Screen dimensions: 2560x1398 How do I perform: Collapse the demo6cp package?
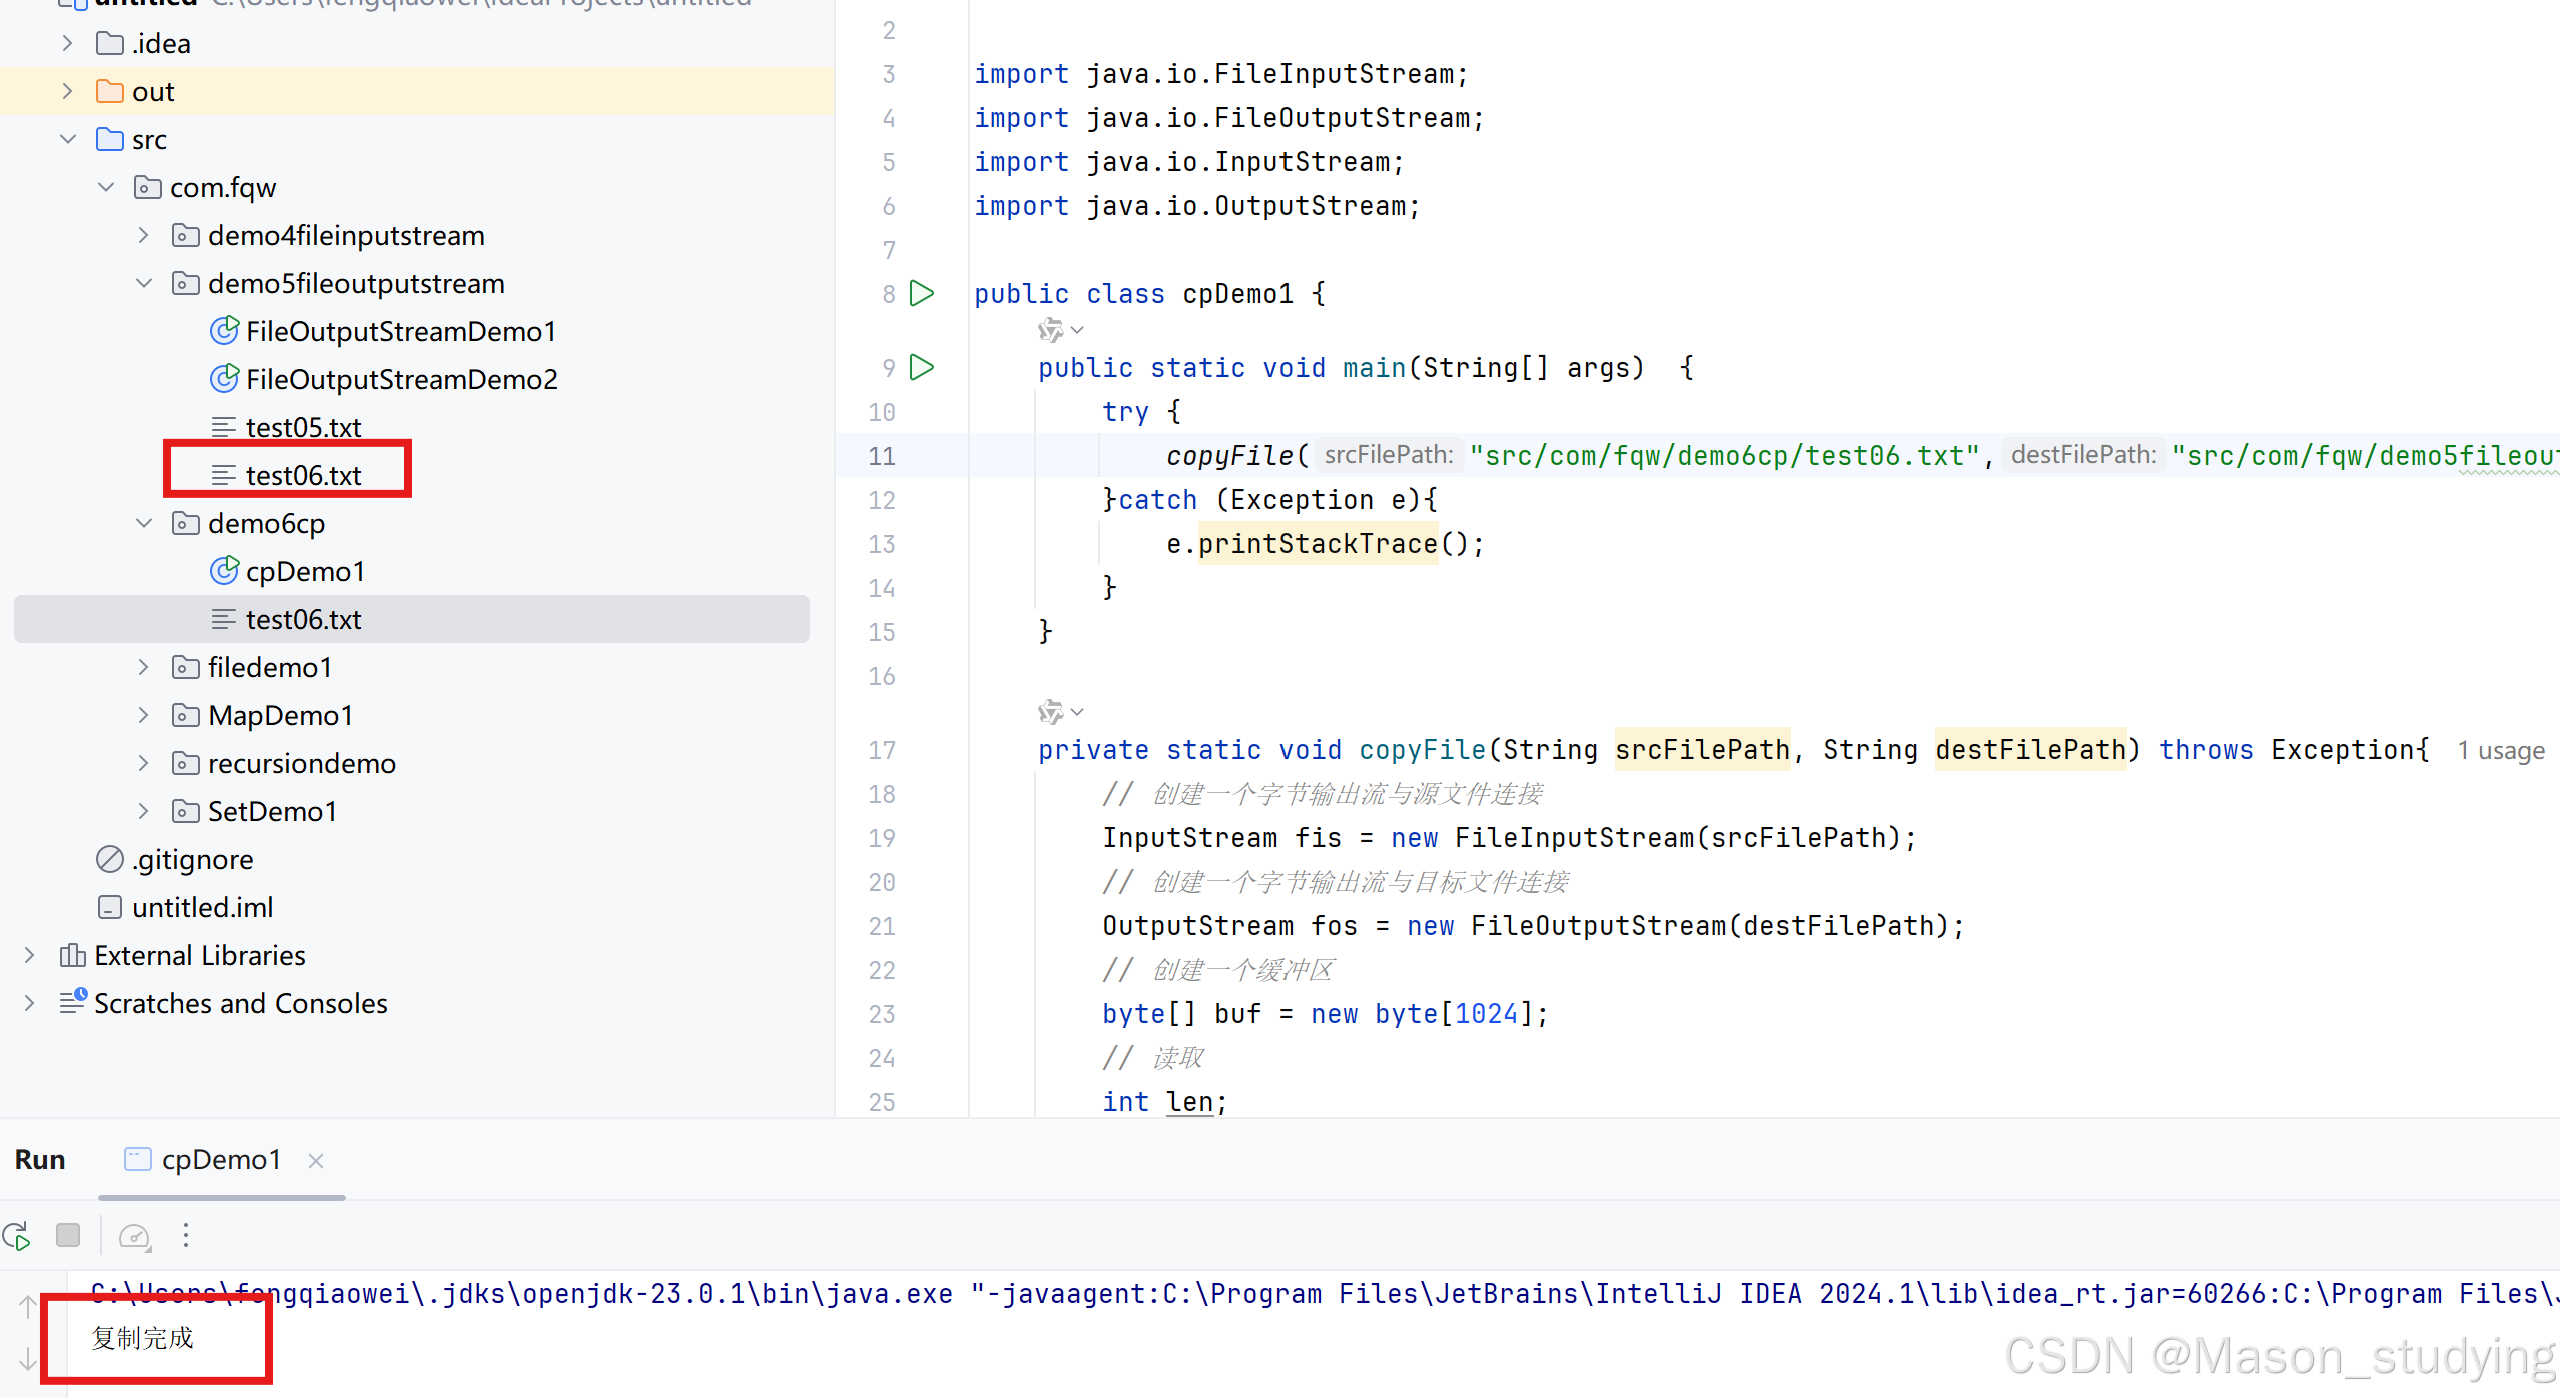click(143, 523)
